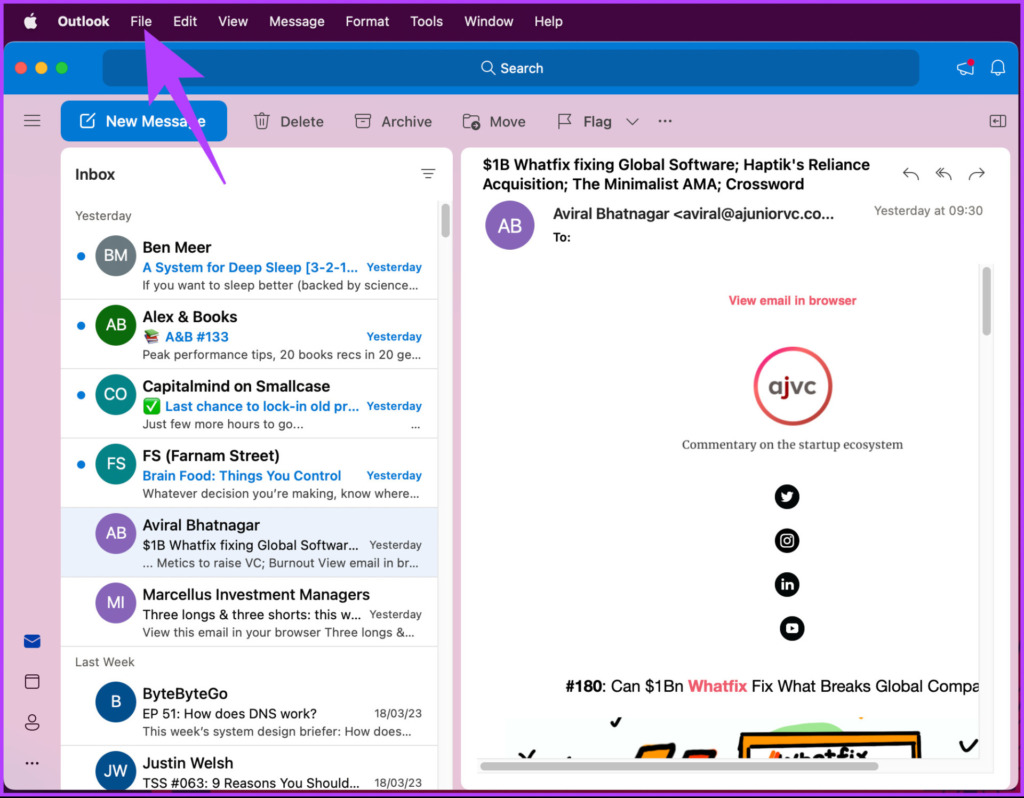Screen dimensions: 1024x798
Task: Open the Inbox filter options
Action: click(x=428, y=174)
